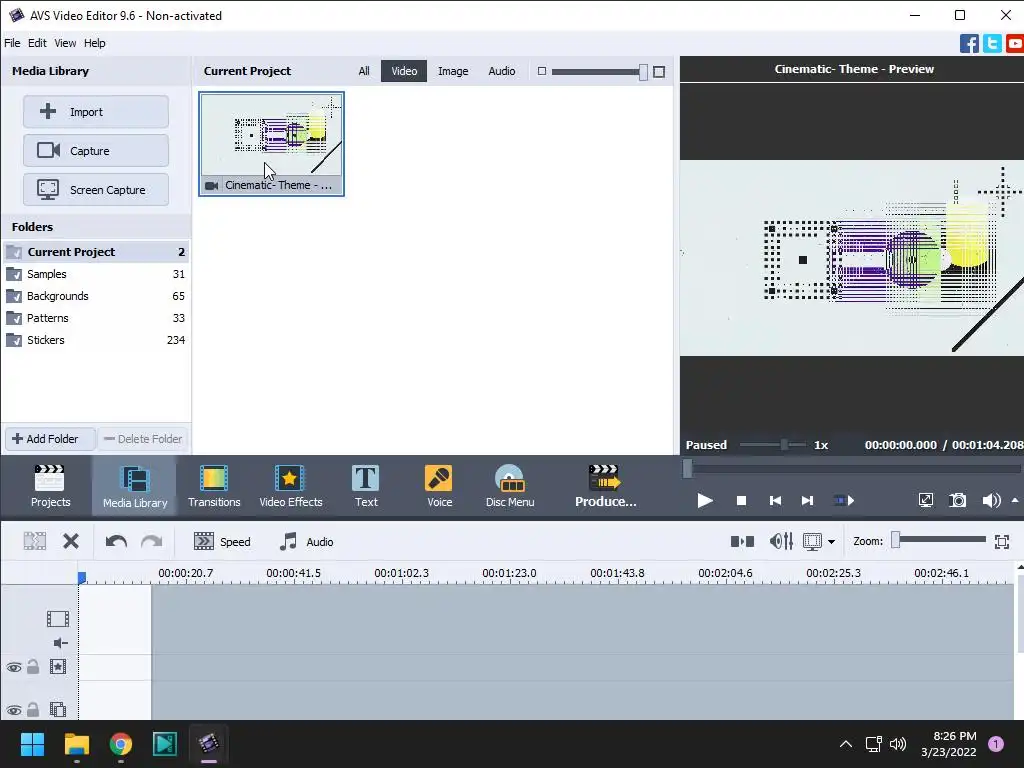The width and height of the screenshot is (1024, 768).
Task: Click the Capture button
Action: [x=96, y=151]
